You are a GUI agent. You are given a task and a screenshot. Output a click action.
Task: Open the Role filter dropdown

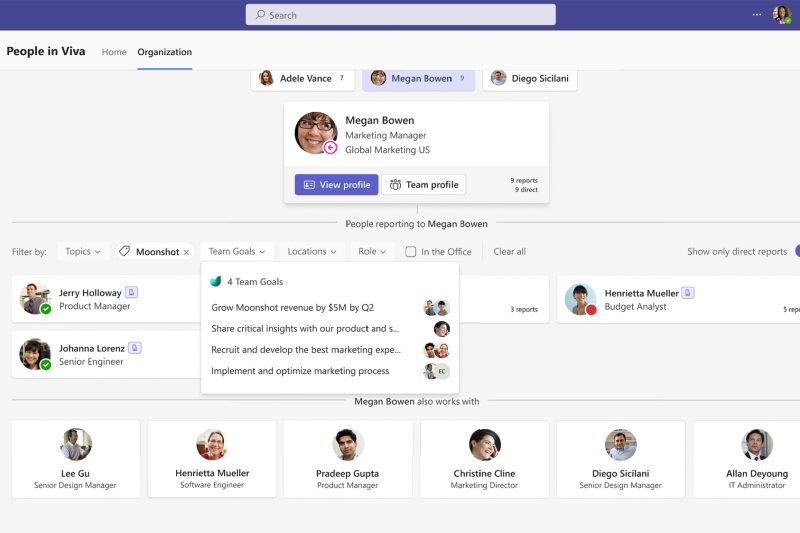pos(372,251)
